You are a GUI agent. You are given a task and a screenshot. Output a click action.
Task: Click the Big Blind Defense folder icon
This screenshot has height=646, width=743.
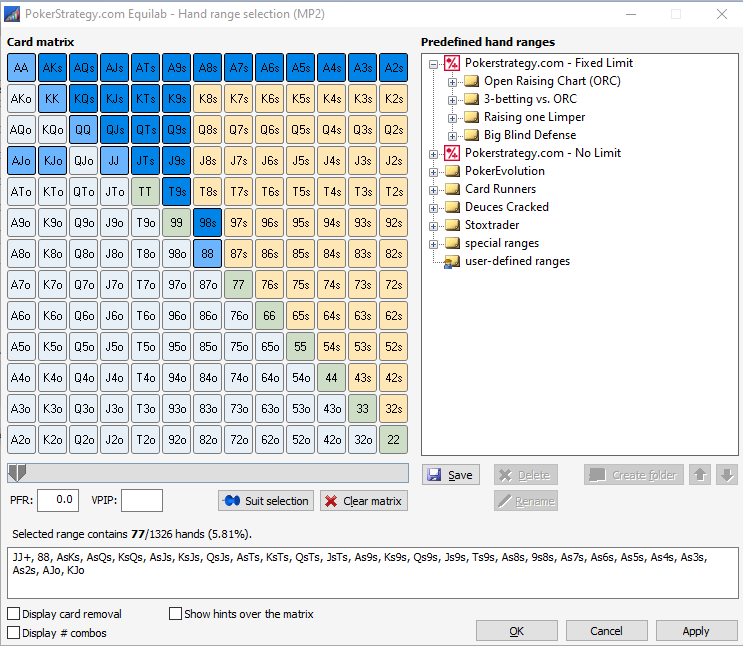471,135
